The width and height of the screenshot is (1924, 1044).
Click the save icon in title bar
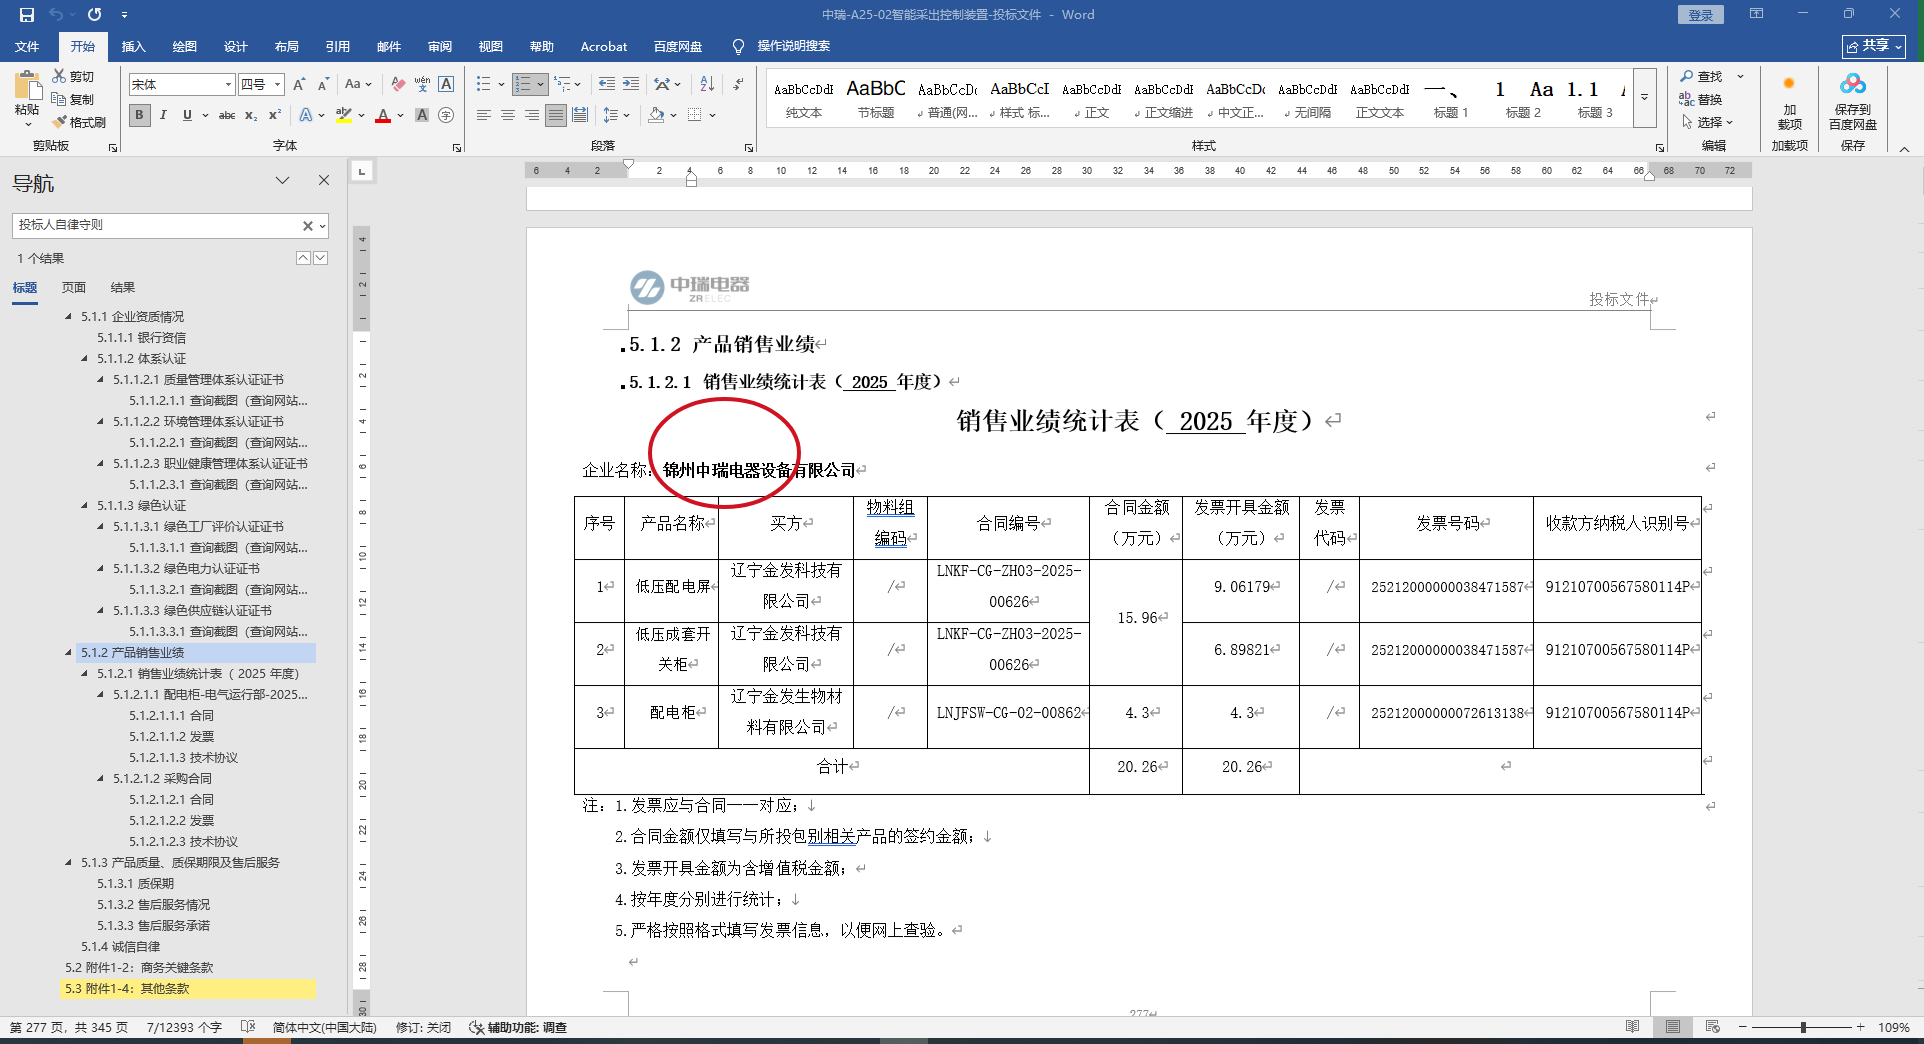[x=27, y=15]
